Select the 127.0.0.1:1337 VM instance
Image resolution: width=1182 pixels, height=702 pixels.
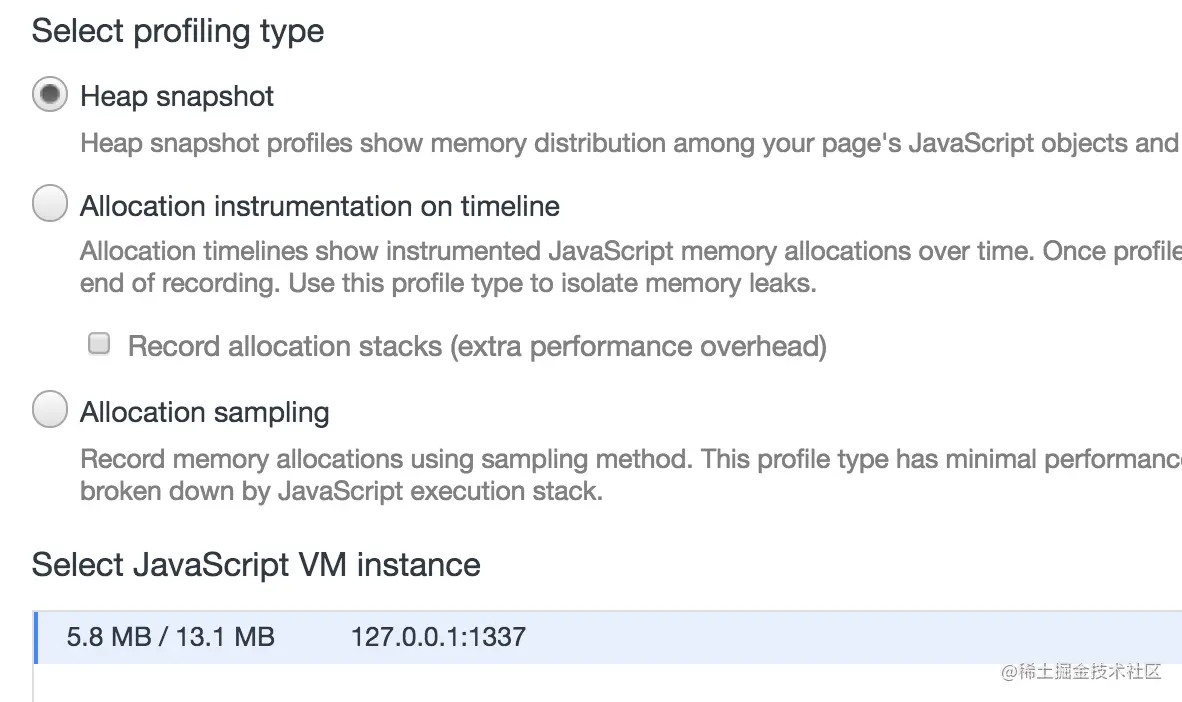[x=438, y=637]
